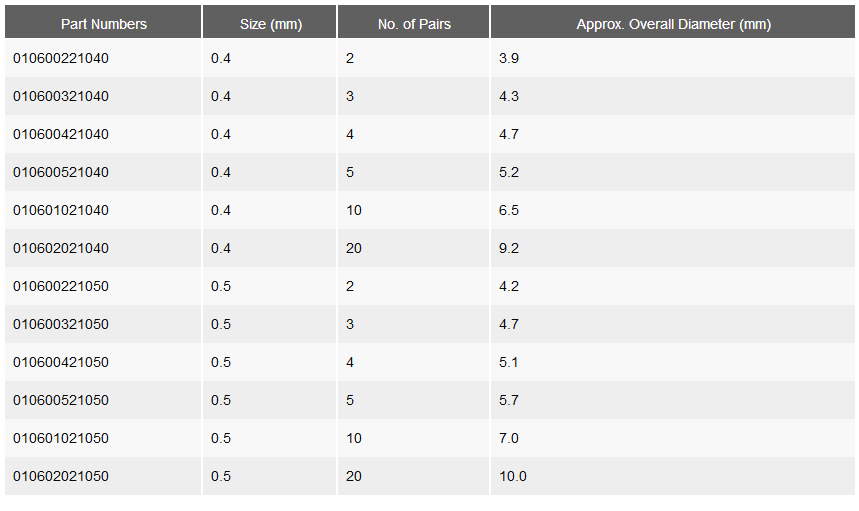This screenshot has height=511, width=859.
Task: Click the 9.2 overall diameter value
Action: tap(508, 248)
